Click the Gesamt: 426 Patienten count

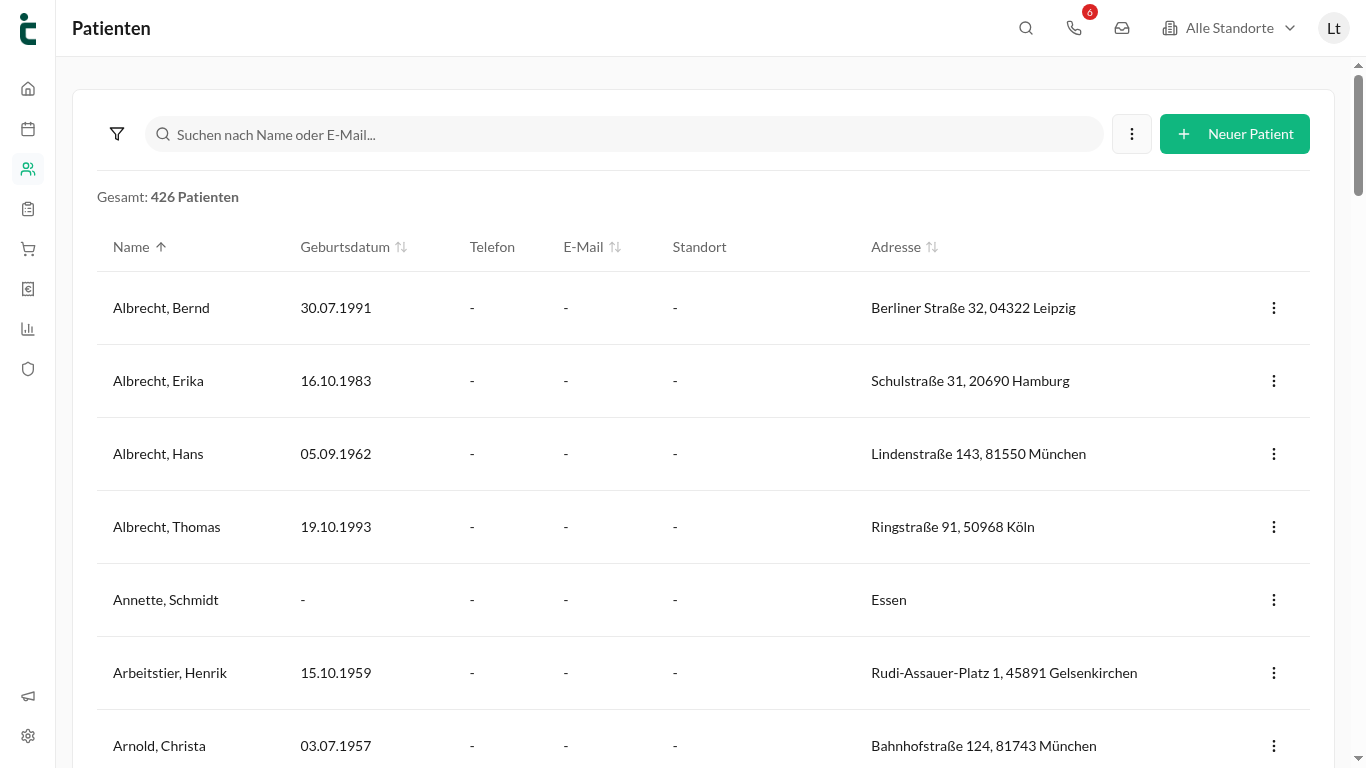tap(168, 197)
